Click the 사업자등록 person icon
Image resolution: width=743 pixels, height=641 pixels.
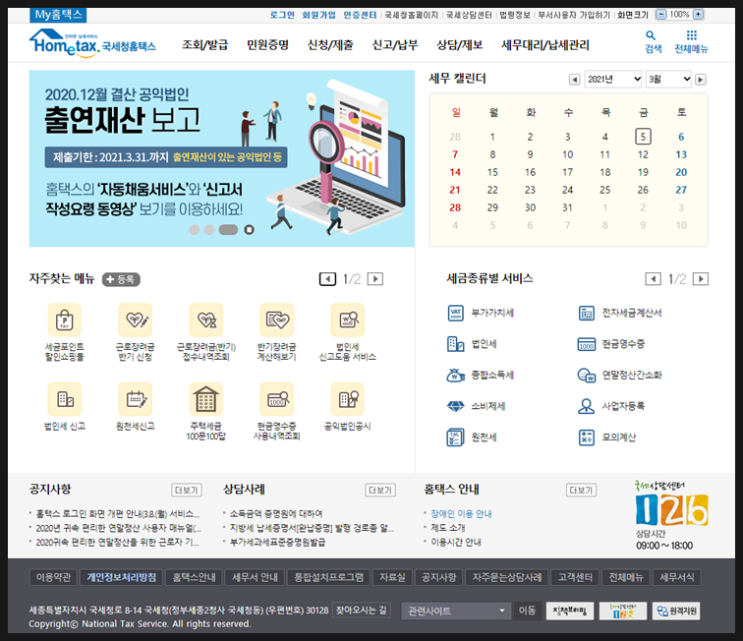[x=587, y=406]
